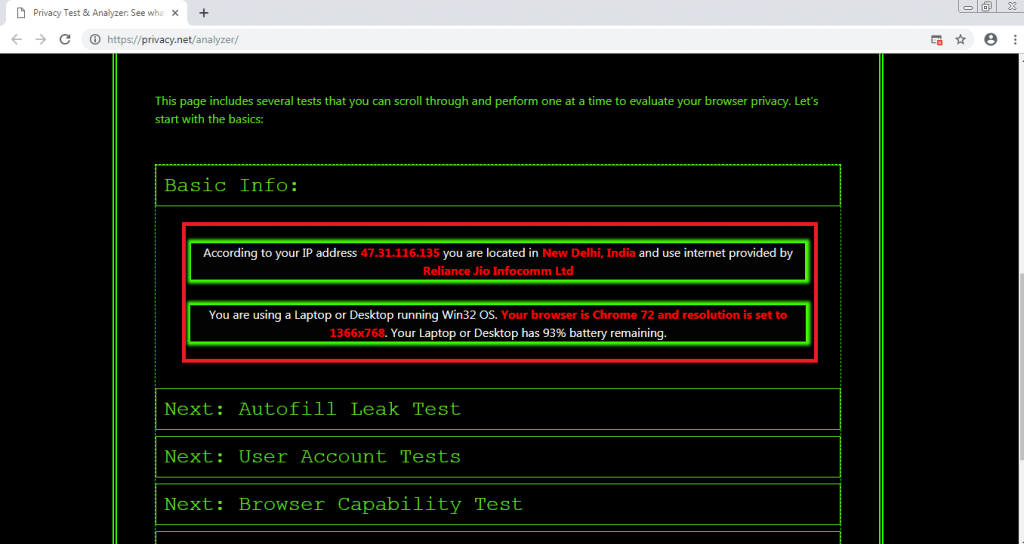The height and width of the screenshot is (544, 1024).
Task: Open a new browser tab
Action: coord(204,12)
